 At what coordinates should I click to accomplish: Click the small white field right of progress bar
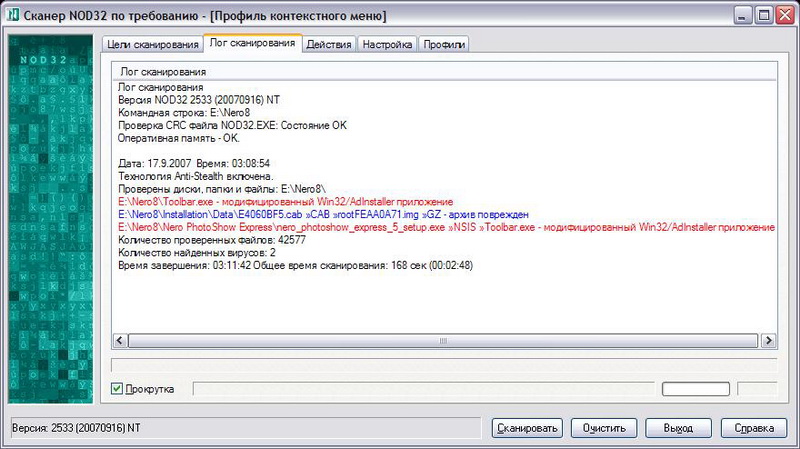click(695, 389)
